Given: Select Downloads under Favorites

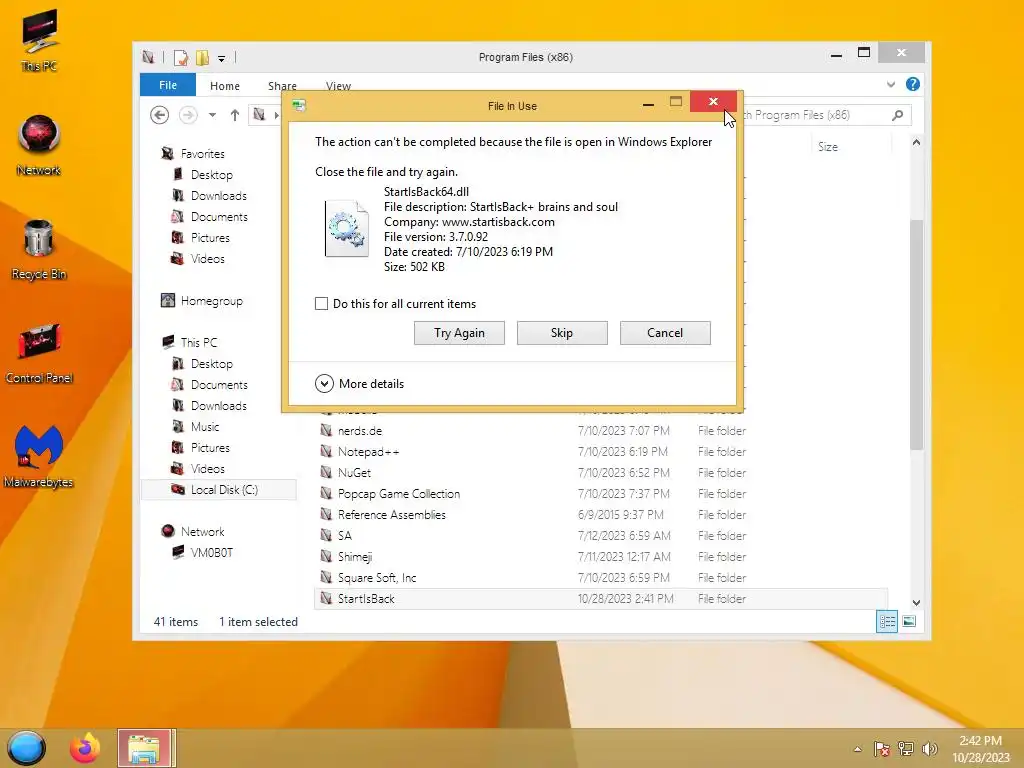Looking at the screenshot, I should click(x=219, y=195).
